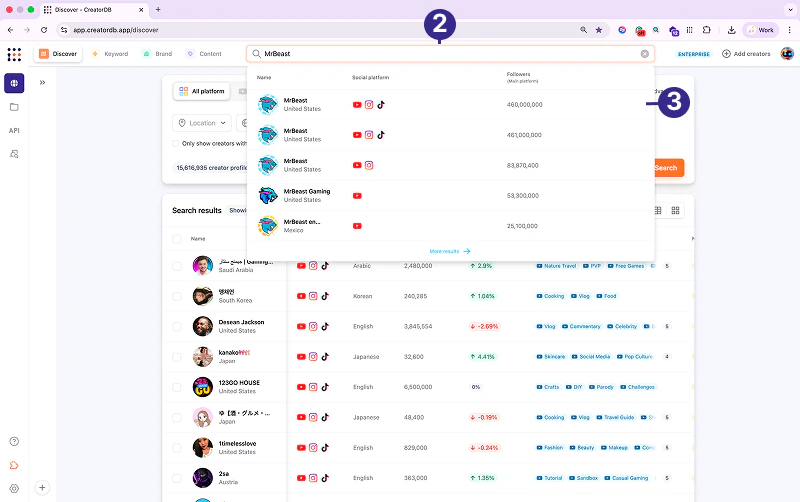This screenshot has height=502, width=800.
Task: Click Instagram icon in 83,870,400 MrBeast row
Action: [x=369, y=165]
